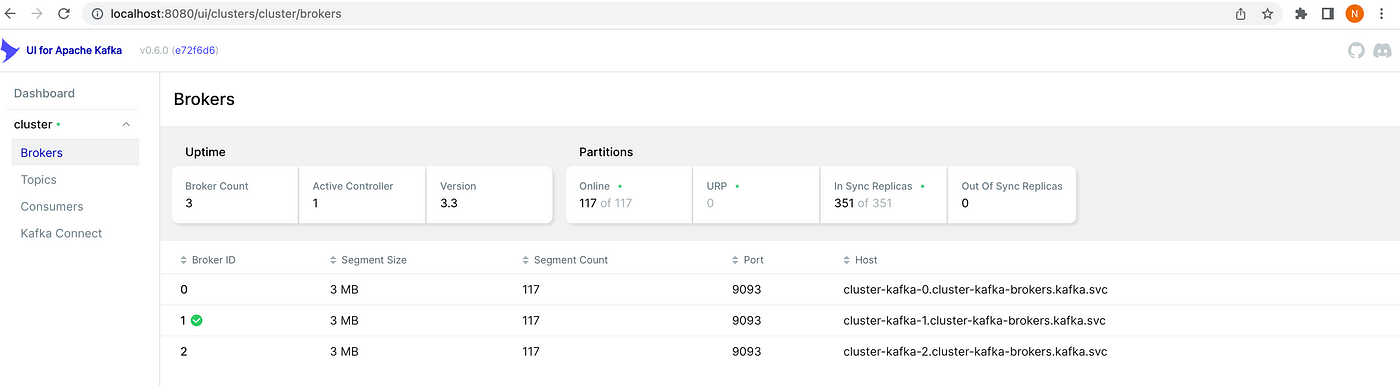Open the Discord icon link

(1382, 50)
